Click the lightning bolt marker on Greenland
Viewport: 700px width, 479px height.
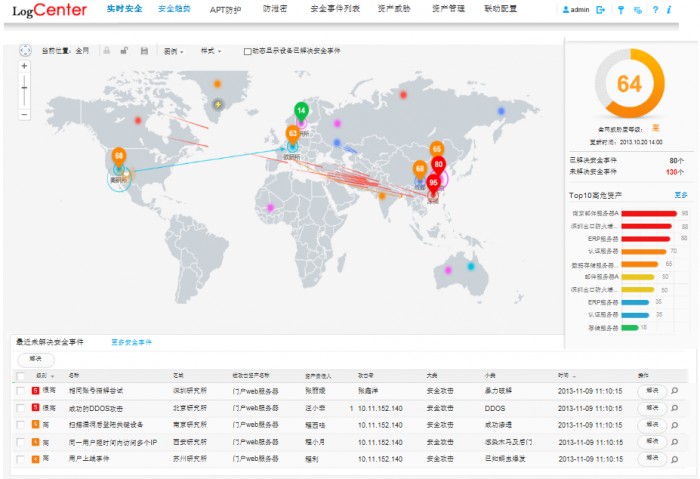click(x=218, y=104)
